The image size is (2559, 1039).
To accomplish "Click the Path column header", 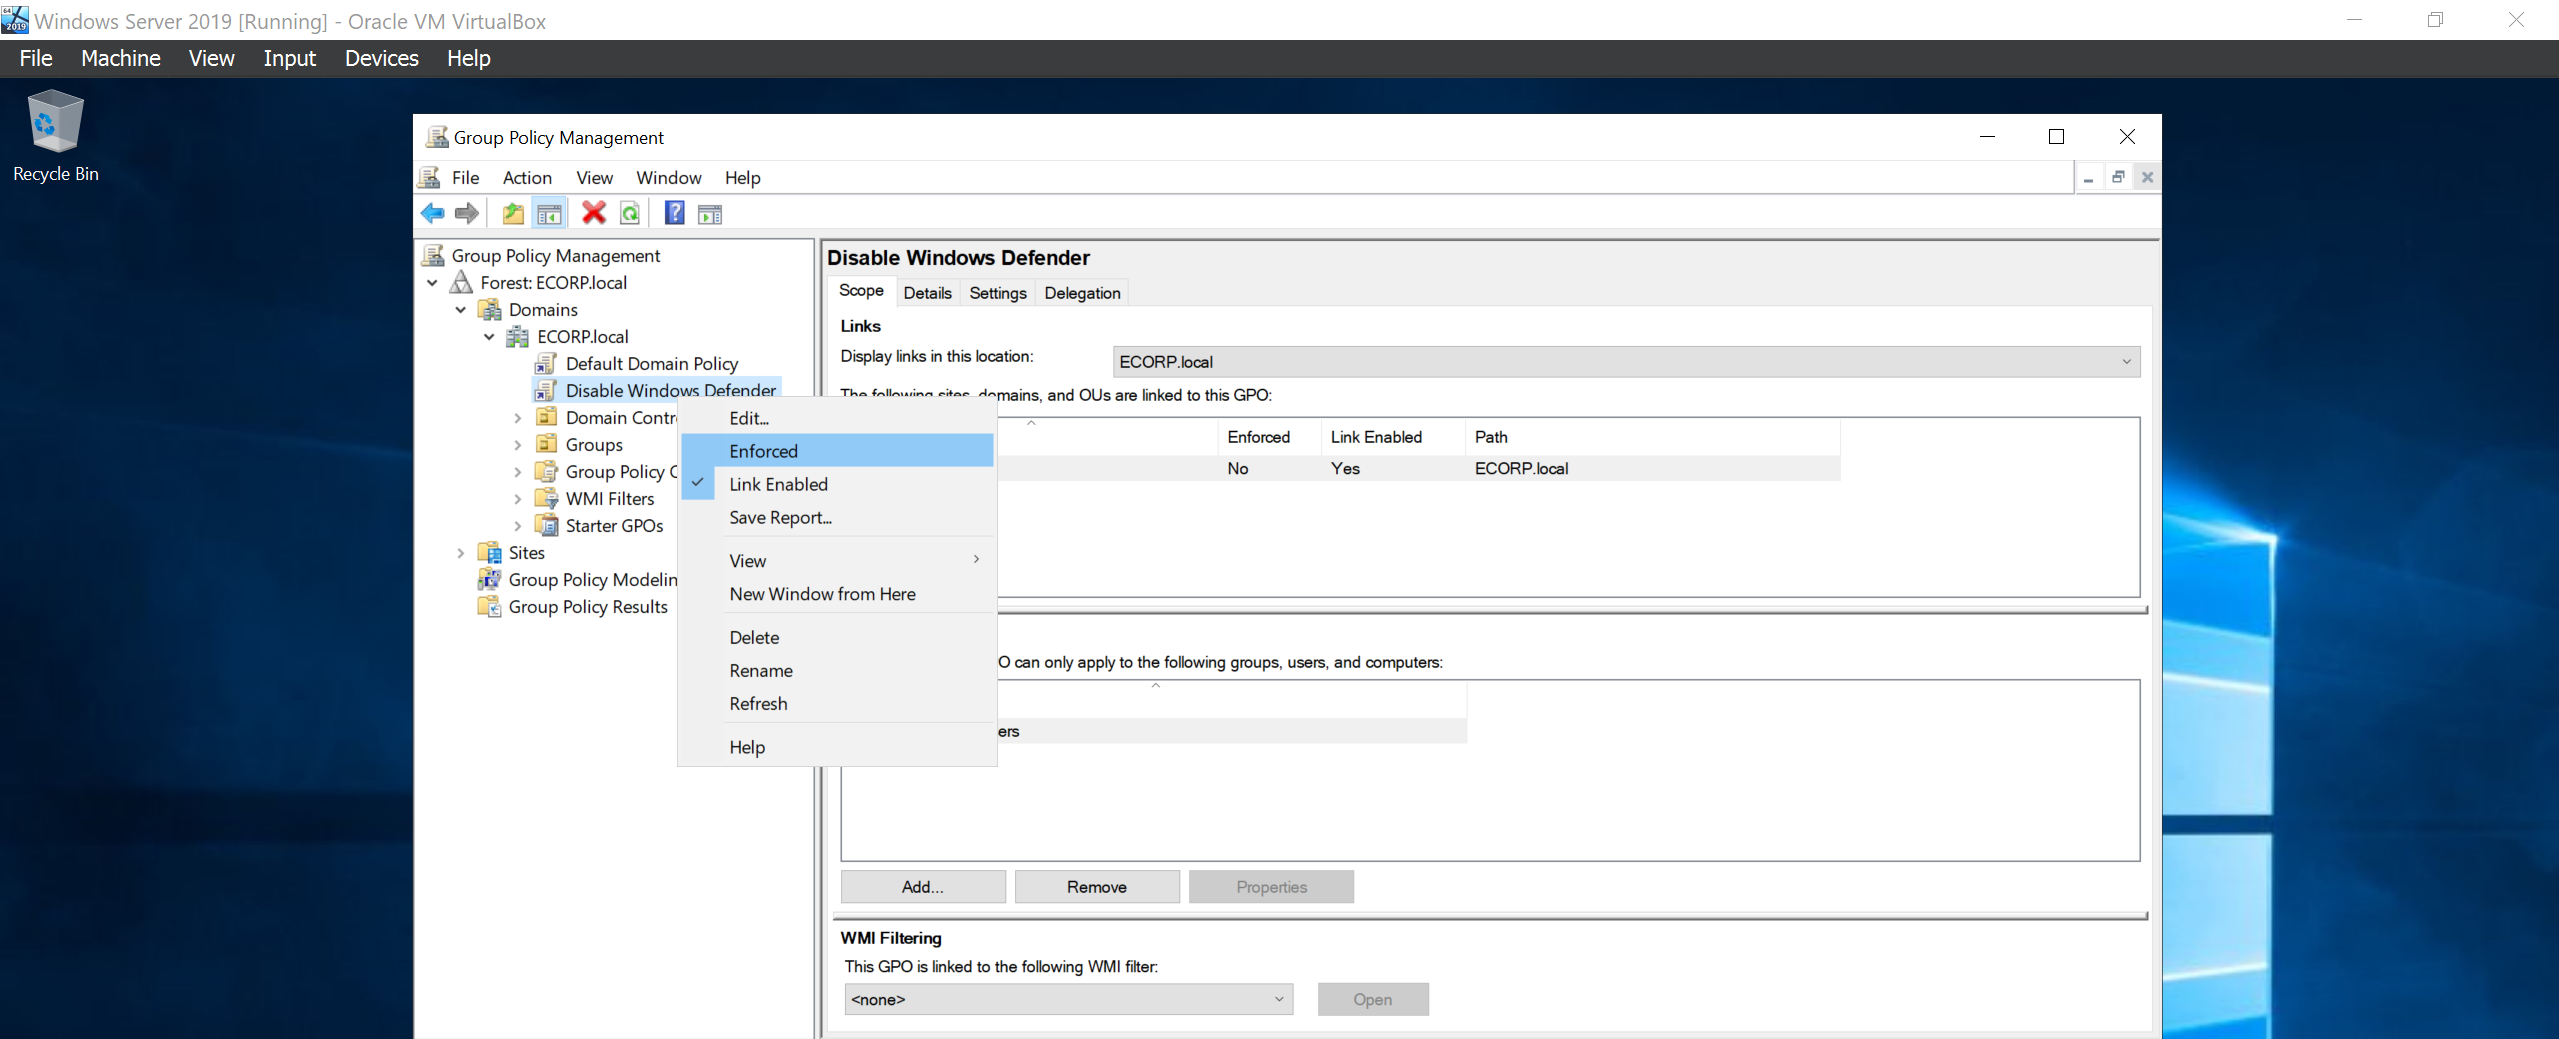I will 1652,437.
